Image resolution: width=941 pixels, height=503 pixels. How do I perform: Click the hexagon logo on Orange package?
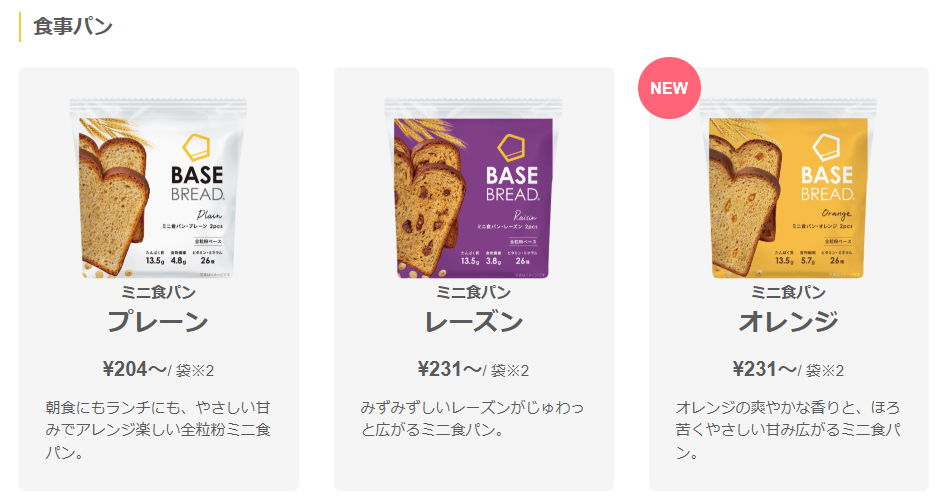point(826,147)
